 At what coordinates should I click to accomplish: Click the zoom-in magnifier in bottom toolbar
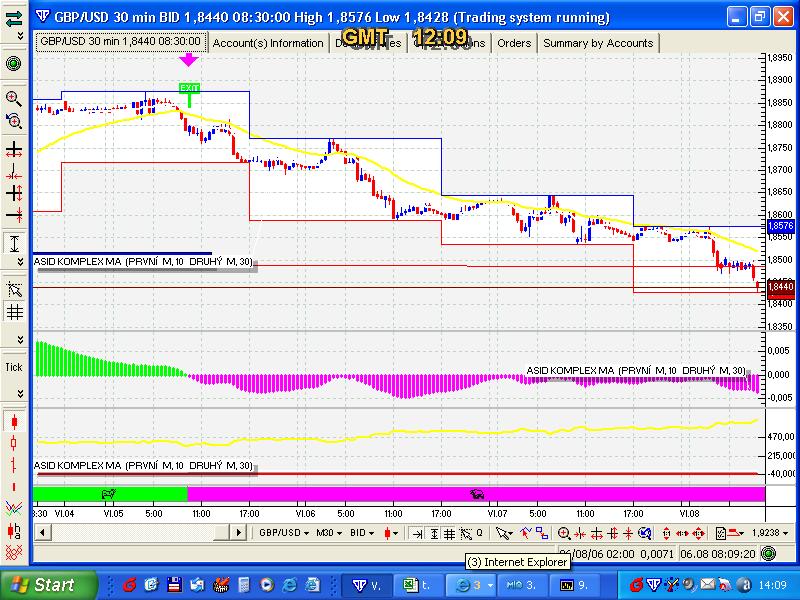click(565, 533)
